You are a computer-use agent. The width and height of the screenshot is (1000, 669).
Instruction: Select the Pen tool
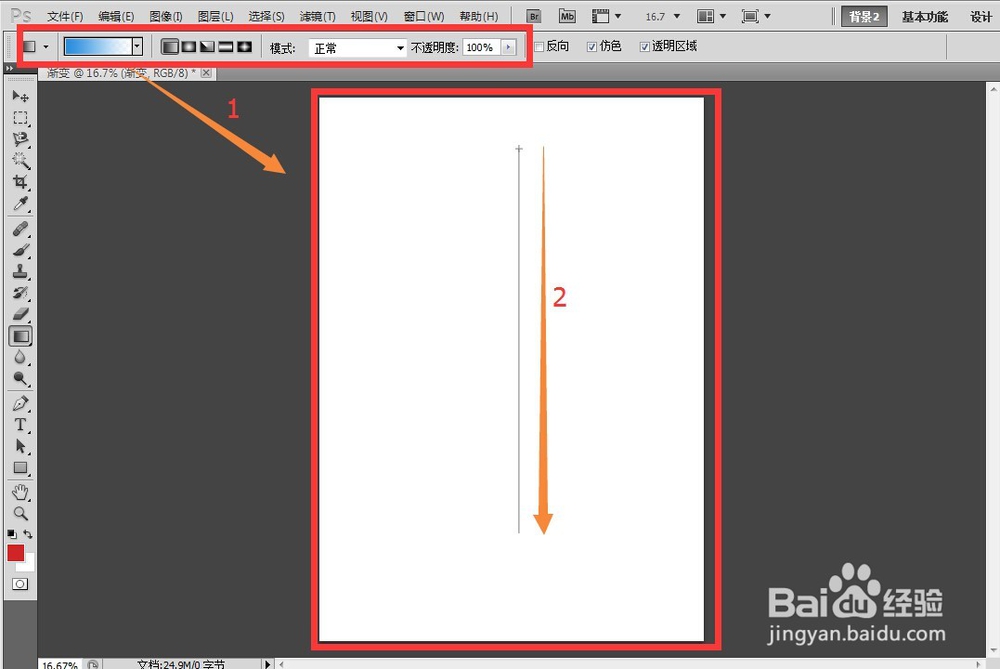(20, 404)
